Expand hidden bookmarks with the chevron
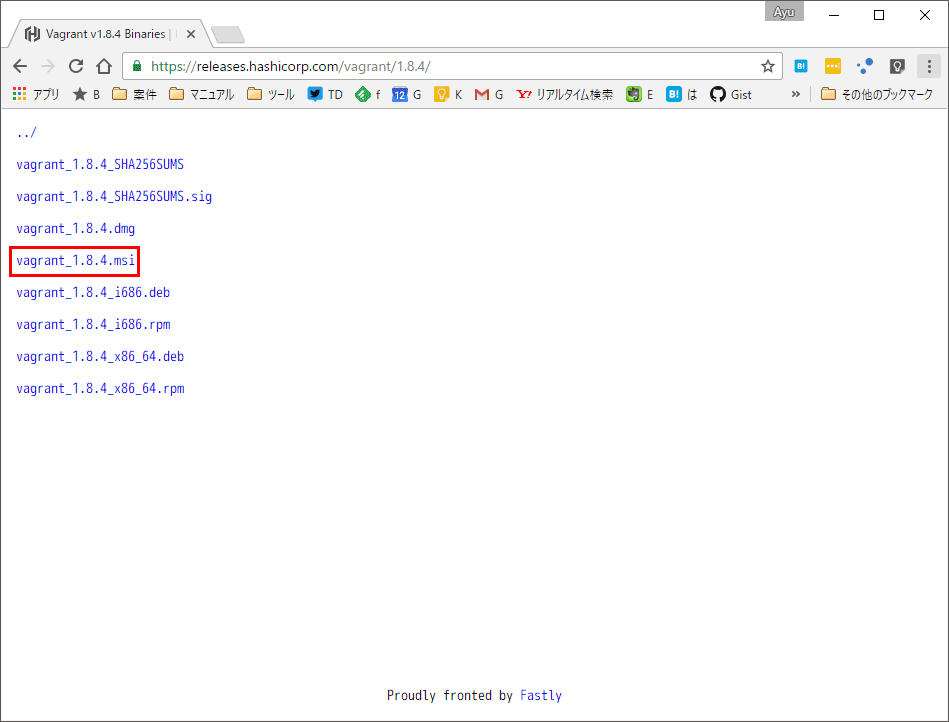This screenshot has height=722, width=949. (x=795, y=94)
